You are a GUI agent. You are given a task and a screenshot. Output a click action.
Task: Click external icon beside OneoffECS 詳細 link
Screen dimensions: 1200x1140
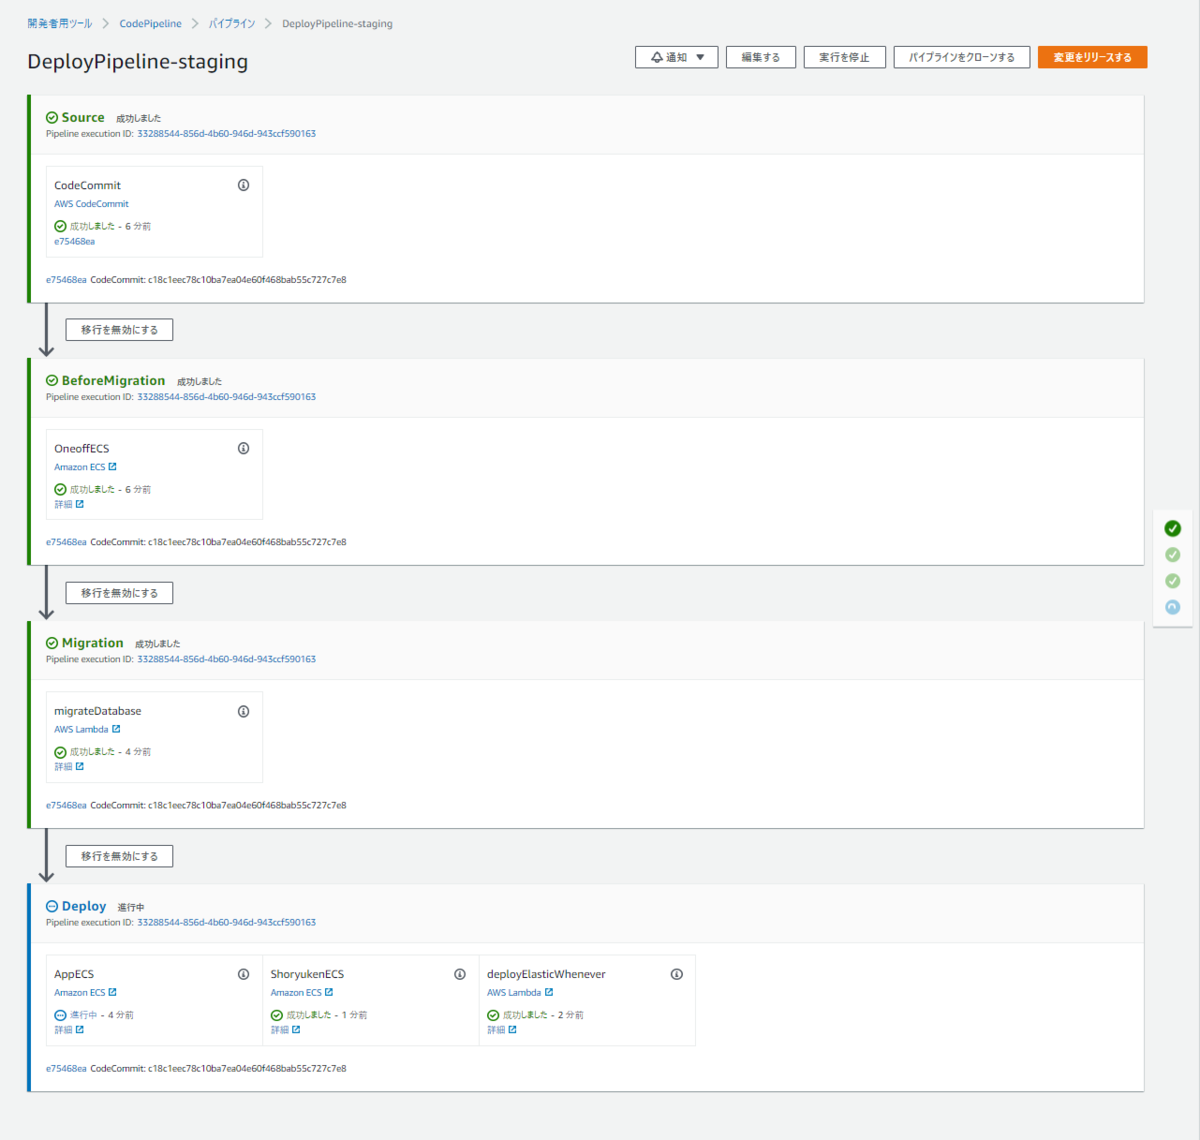(80, 504)
